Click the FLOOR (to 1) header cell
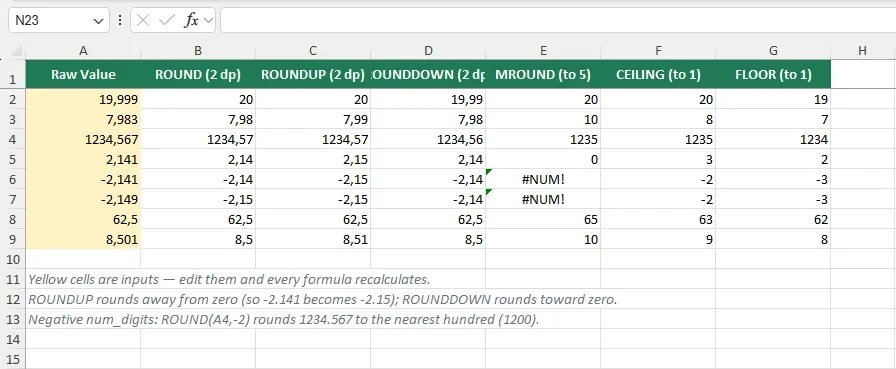The width and height of the screenshot is (896, 369). 773,74
